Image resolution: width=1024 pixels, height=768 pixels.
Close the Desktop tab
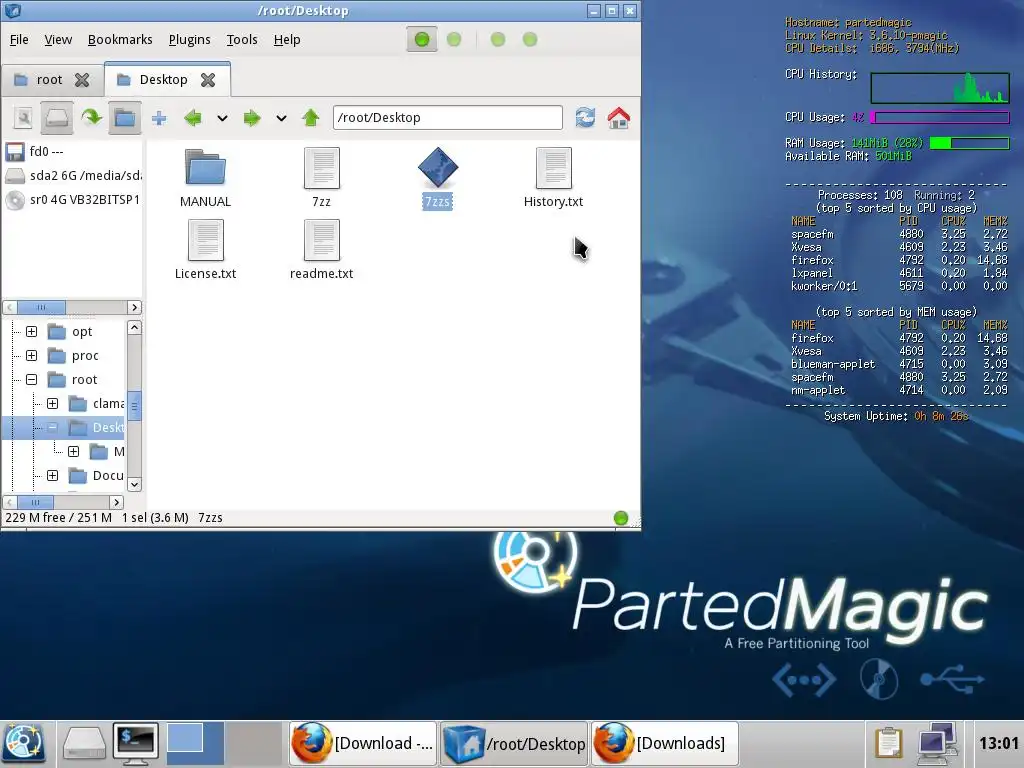(208, 80)
